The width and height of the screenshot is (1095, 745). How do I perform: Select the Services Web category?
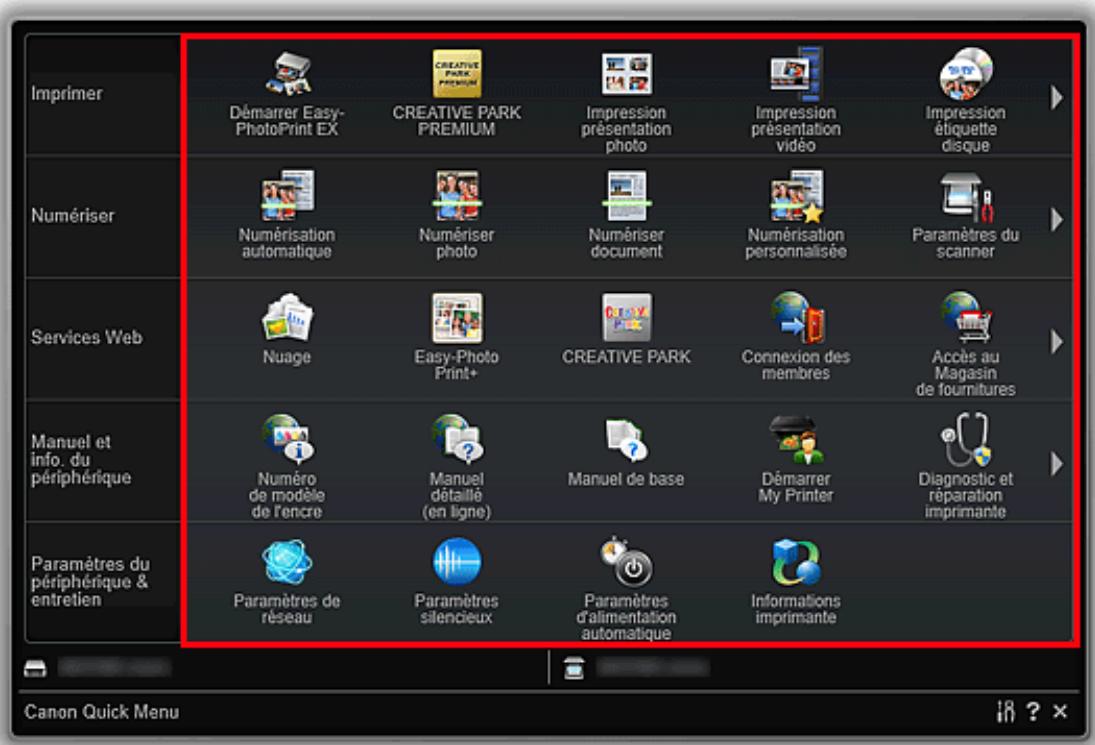pyautogui.click(x=103, y=338)
